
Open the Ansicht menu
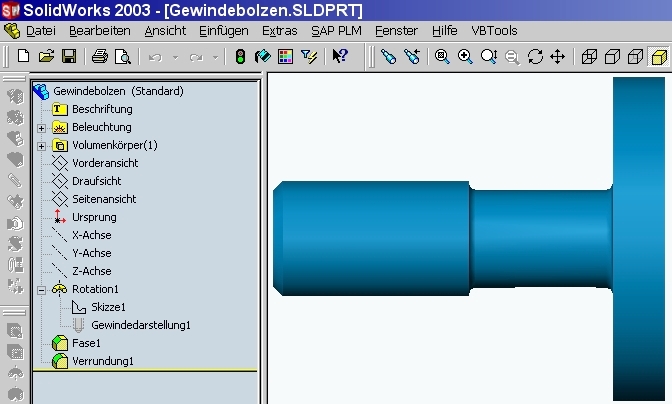point(165,31)
